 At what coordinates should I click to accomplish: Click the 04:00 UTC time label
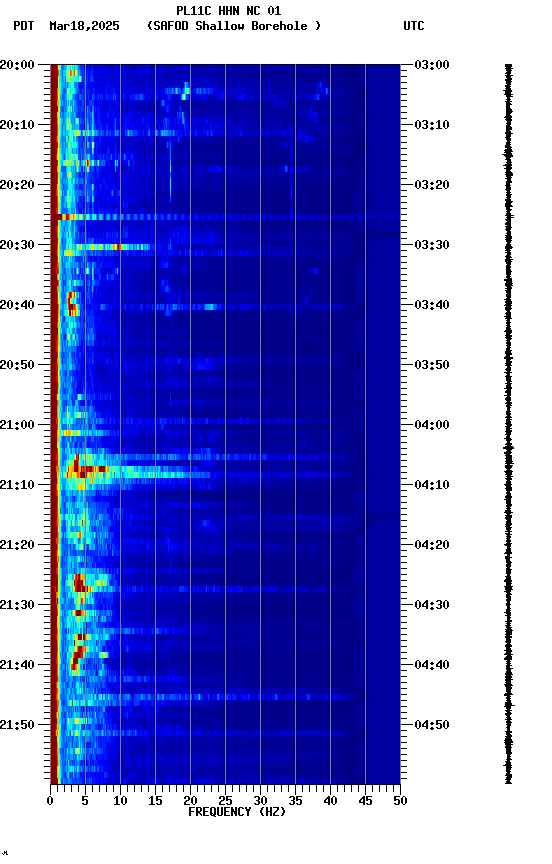tap(432, 425)
